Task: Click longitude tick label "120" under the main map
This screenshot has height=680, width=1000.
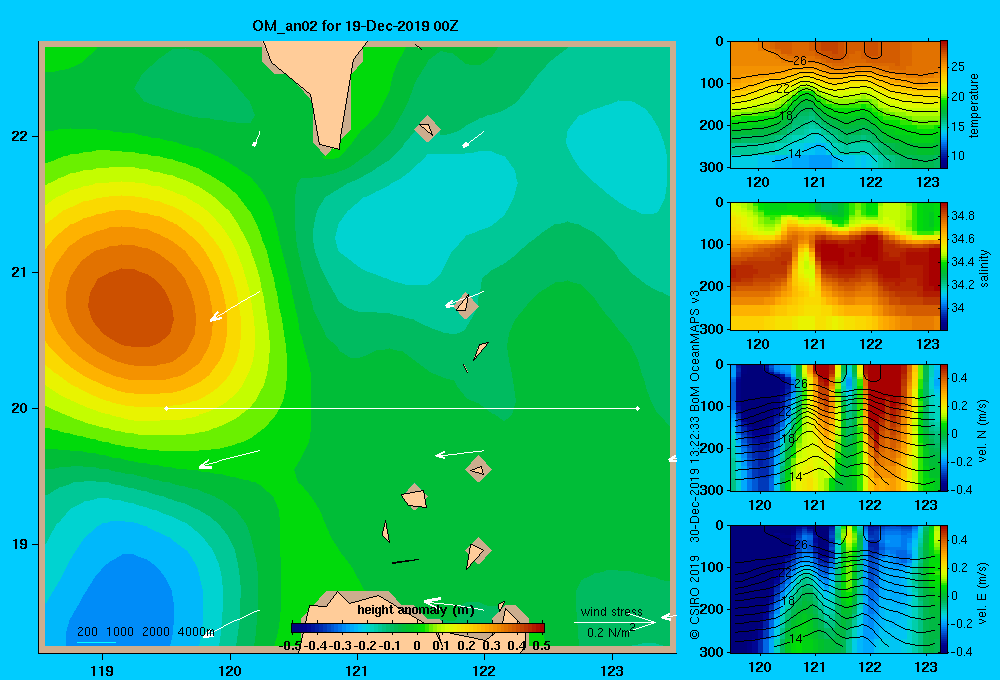Action: (x=230, y=670)
